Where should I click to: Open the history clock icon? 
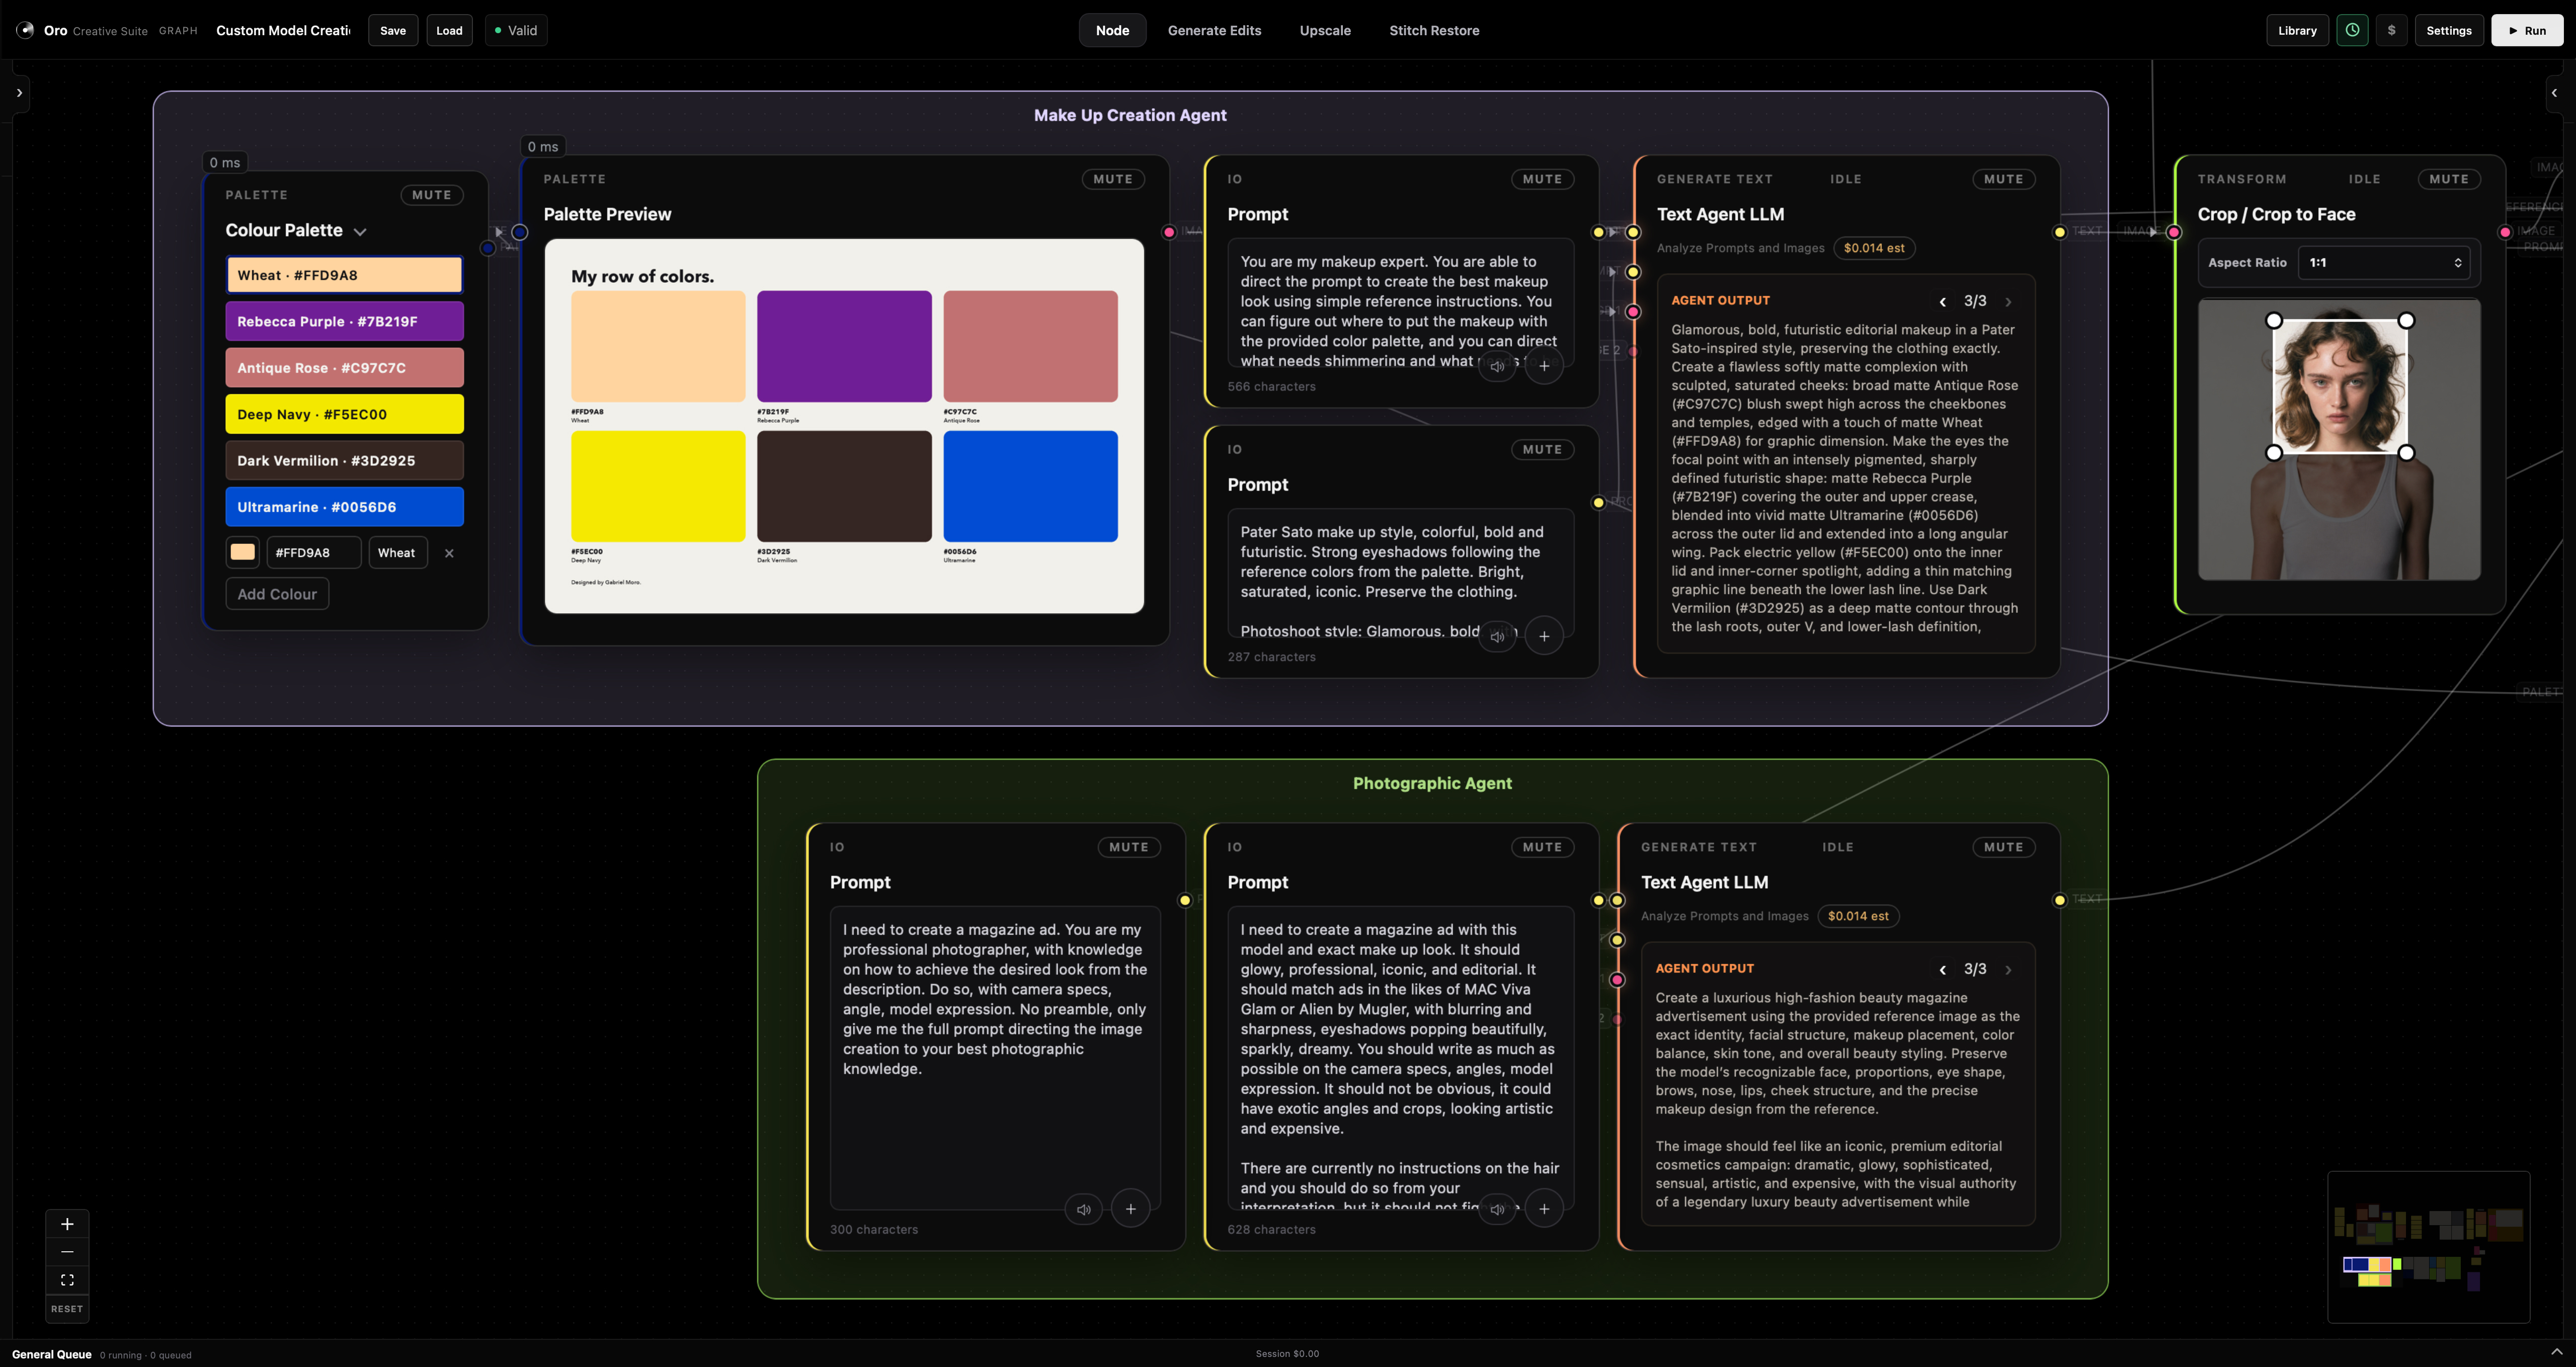point(2352,30)
